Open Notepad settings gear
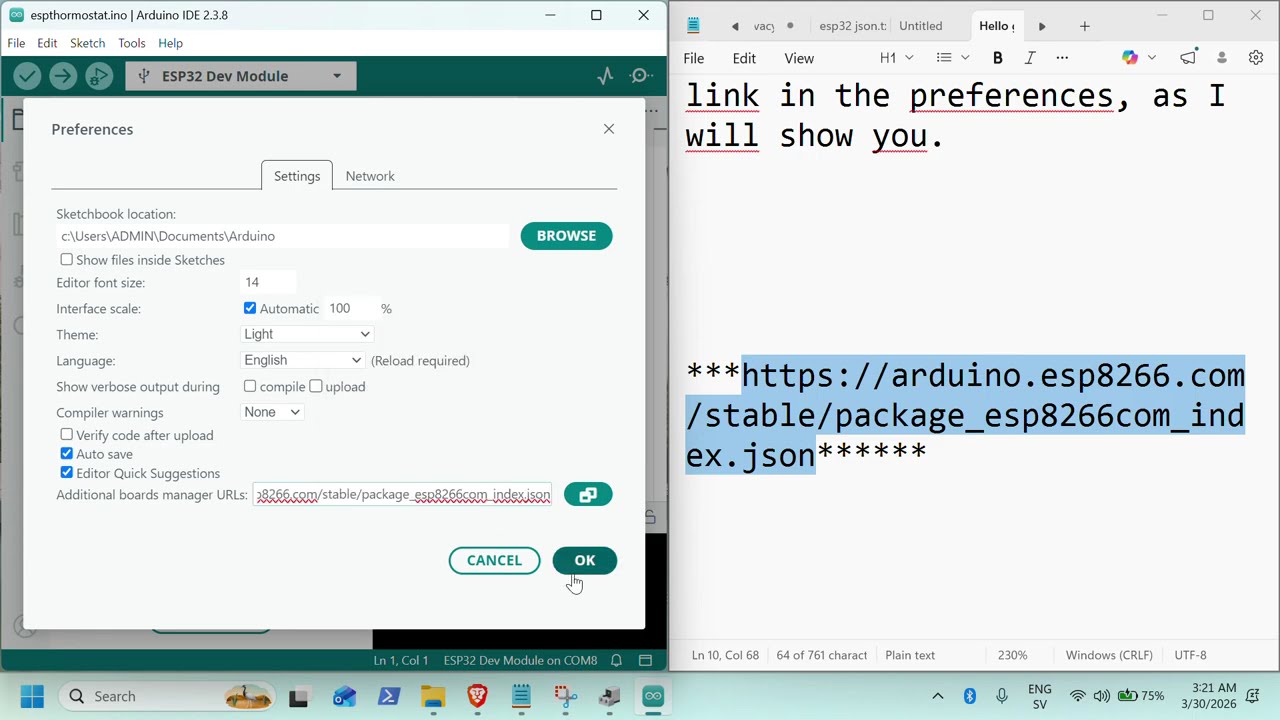This screenshot has width=1280, height=720. (x=1256, y=58)
